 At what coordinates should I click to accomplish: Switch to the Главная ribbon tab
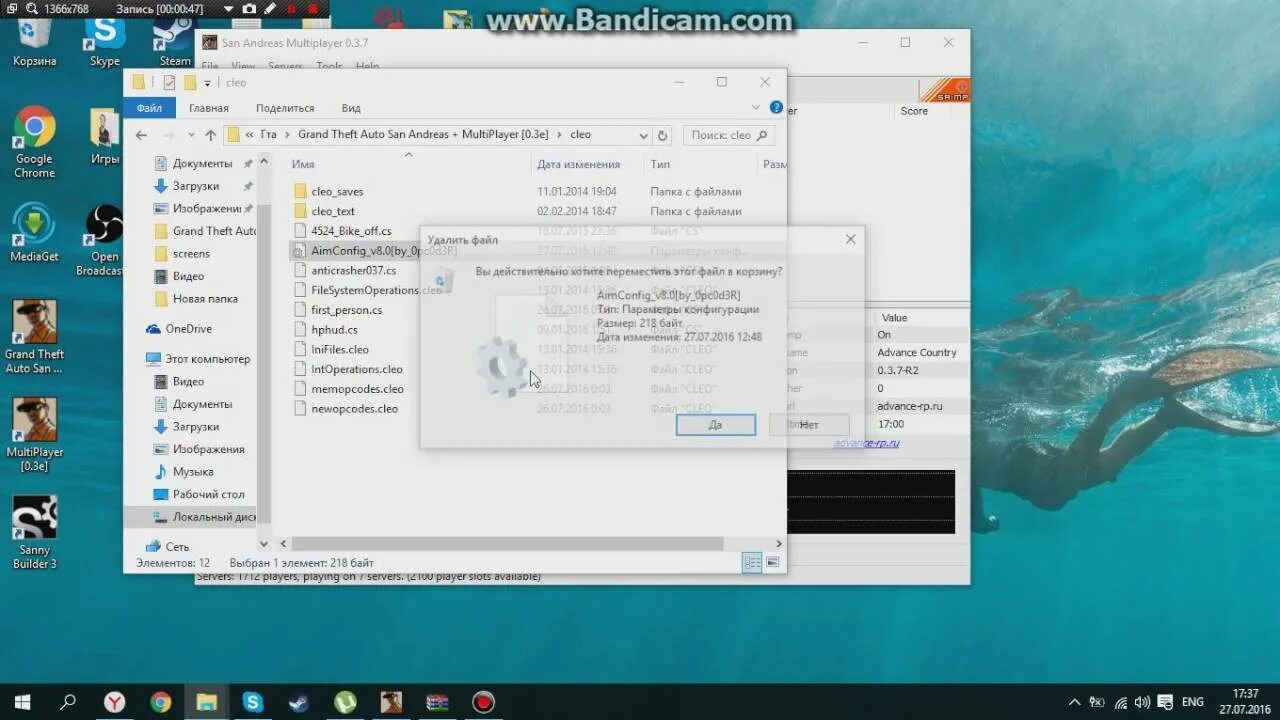(209, 108)
